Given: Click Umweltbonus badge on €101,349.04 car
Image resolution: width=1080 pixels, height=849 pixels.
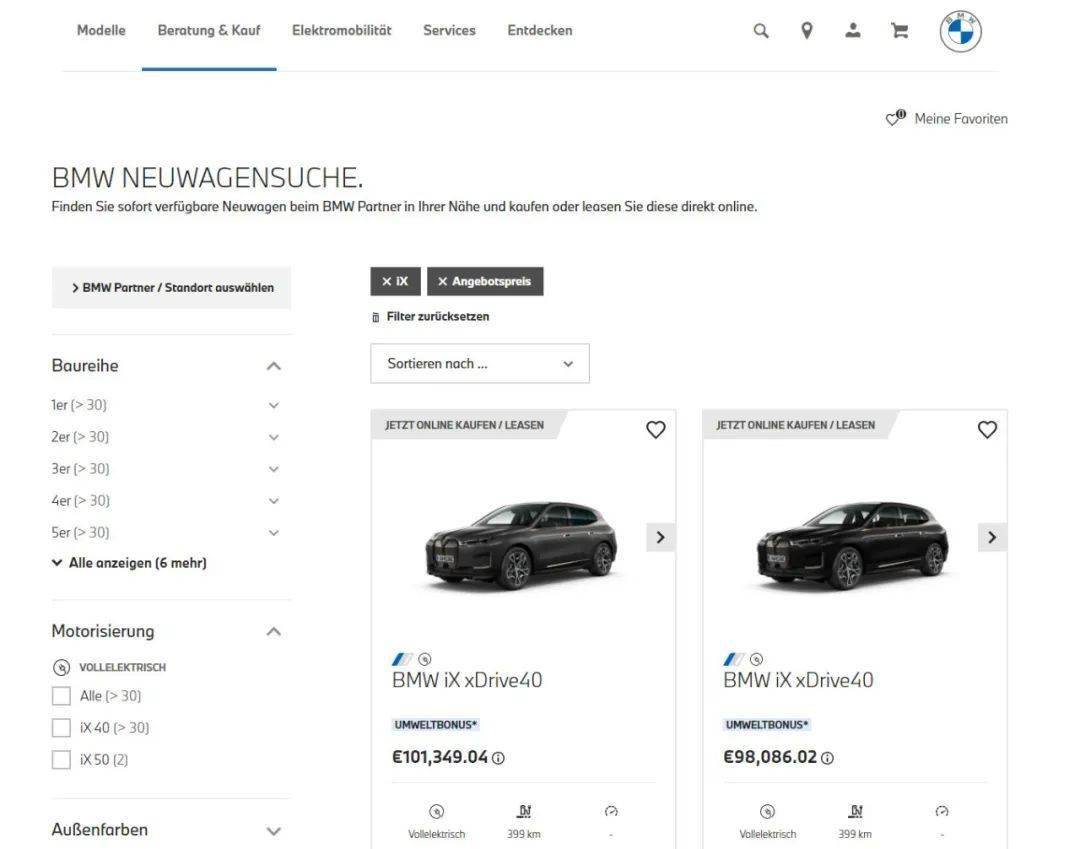Looking at the screenshot, I should (435, 724).
